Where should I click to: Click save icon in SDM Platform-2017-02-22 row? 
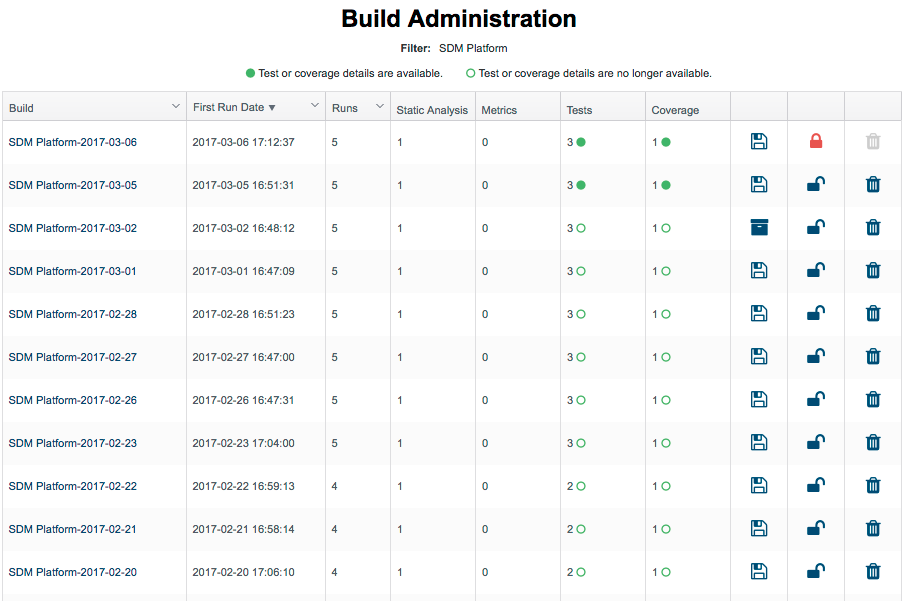(758, 486)
